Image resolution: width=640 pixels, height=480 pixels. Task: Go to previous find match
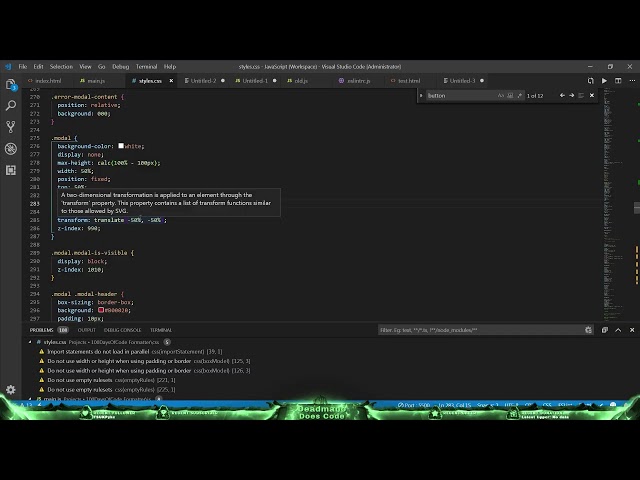click(562, 96)
